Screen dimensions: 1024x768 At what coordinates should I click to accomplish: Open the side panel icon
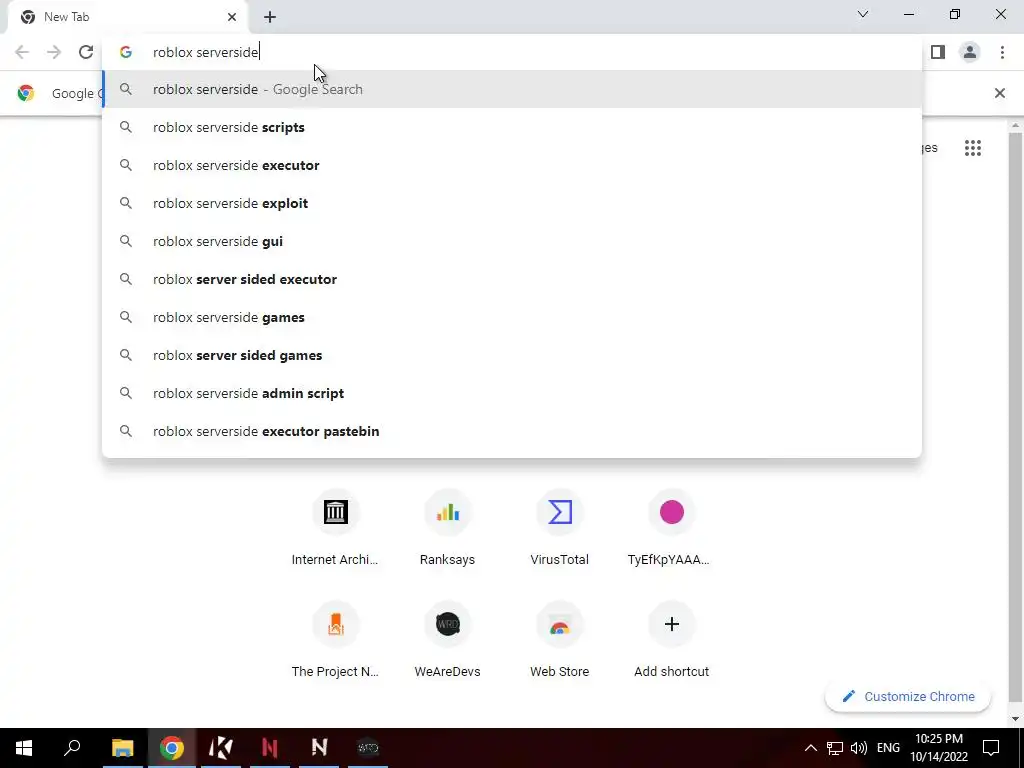[938, 52]
